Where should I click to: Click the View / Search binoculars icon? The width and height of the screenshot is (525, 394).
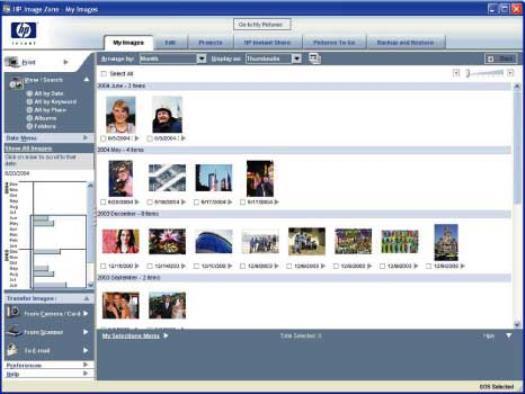click(x=16, y=83)
